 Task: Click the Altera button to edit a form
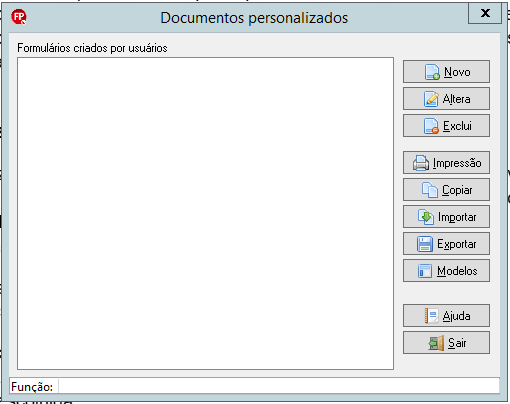point(446,99)
